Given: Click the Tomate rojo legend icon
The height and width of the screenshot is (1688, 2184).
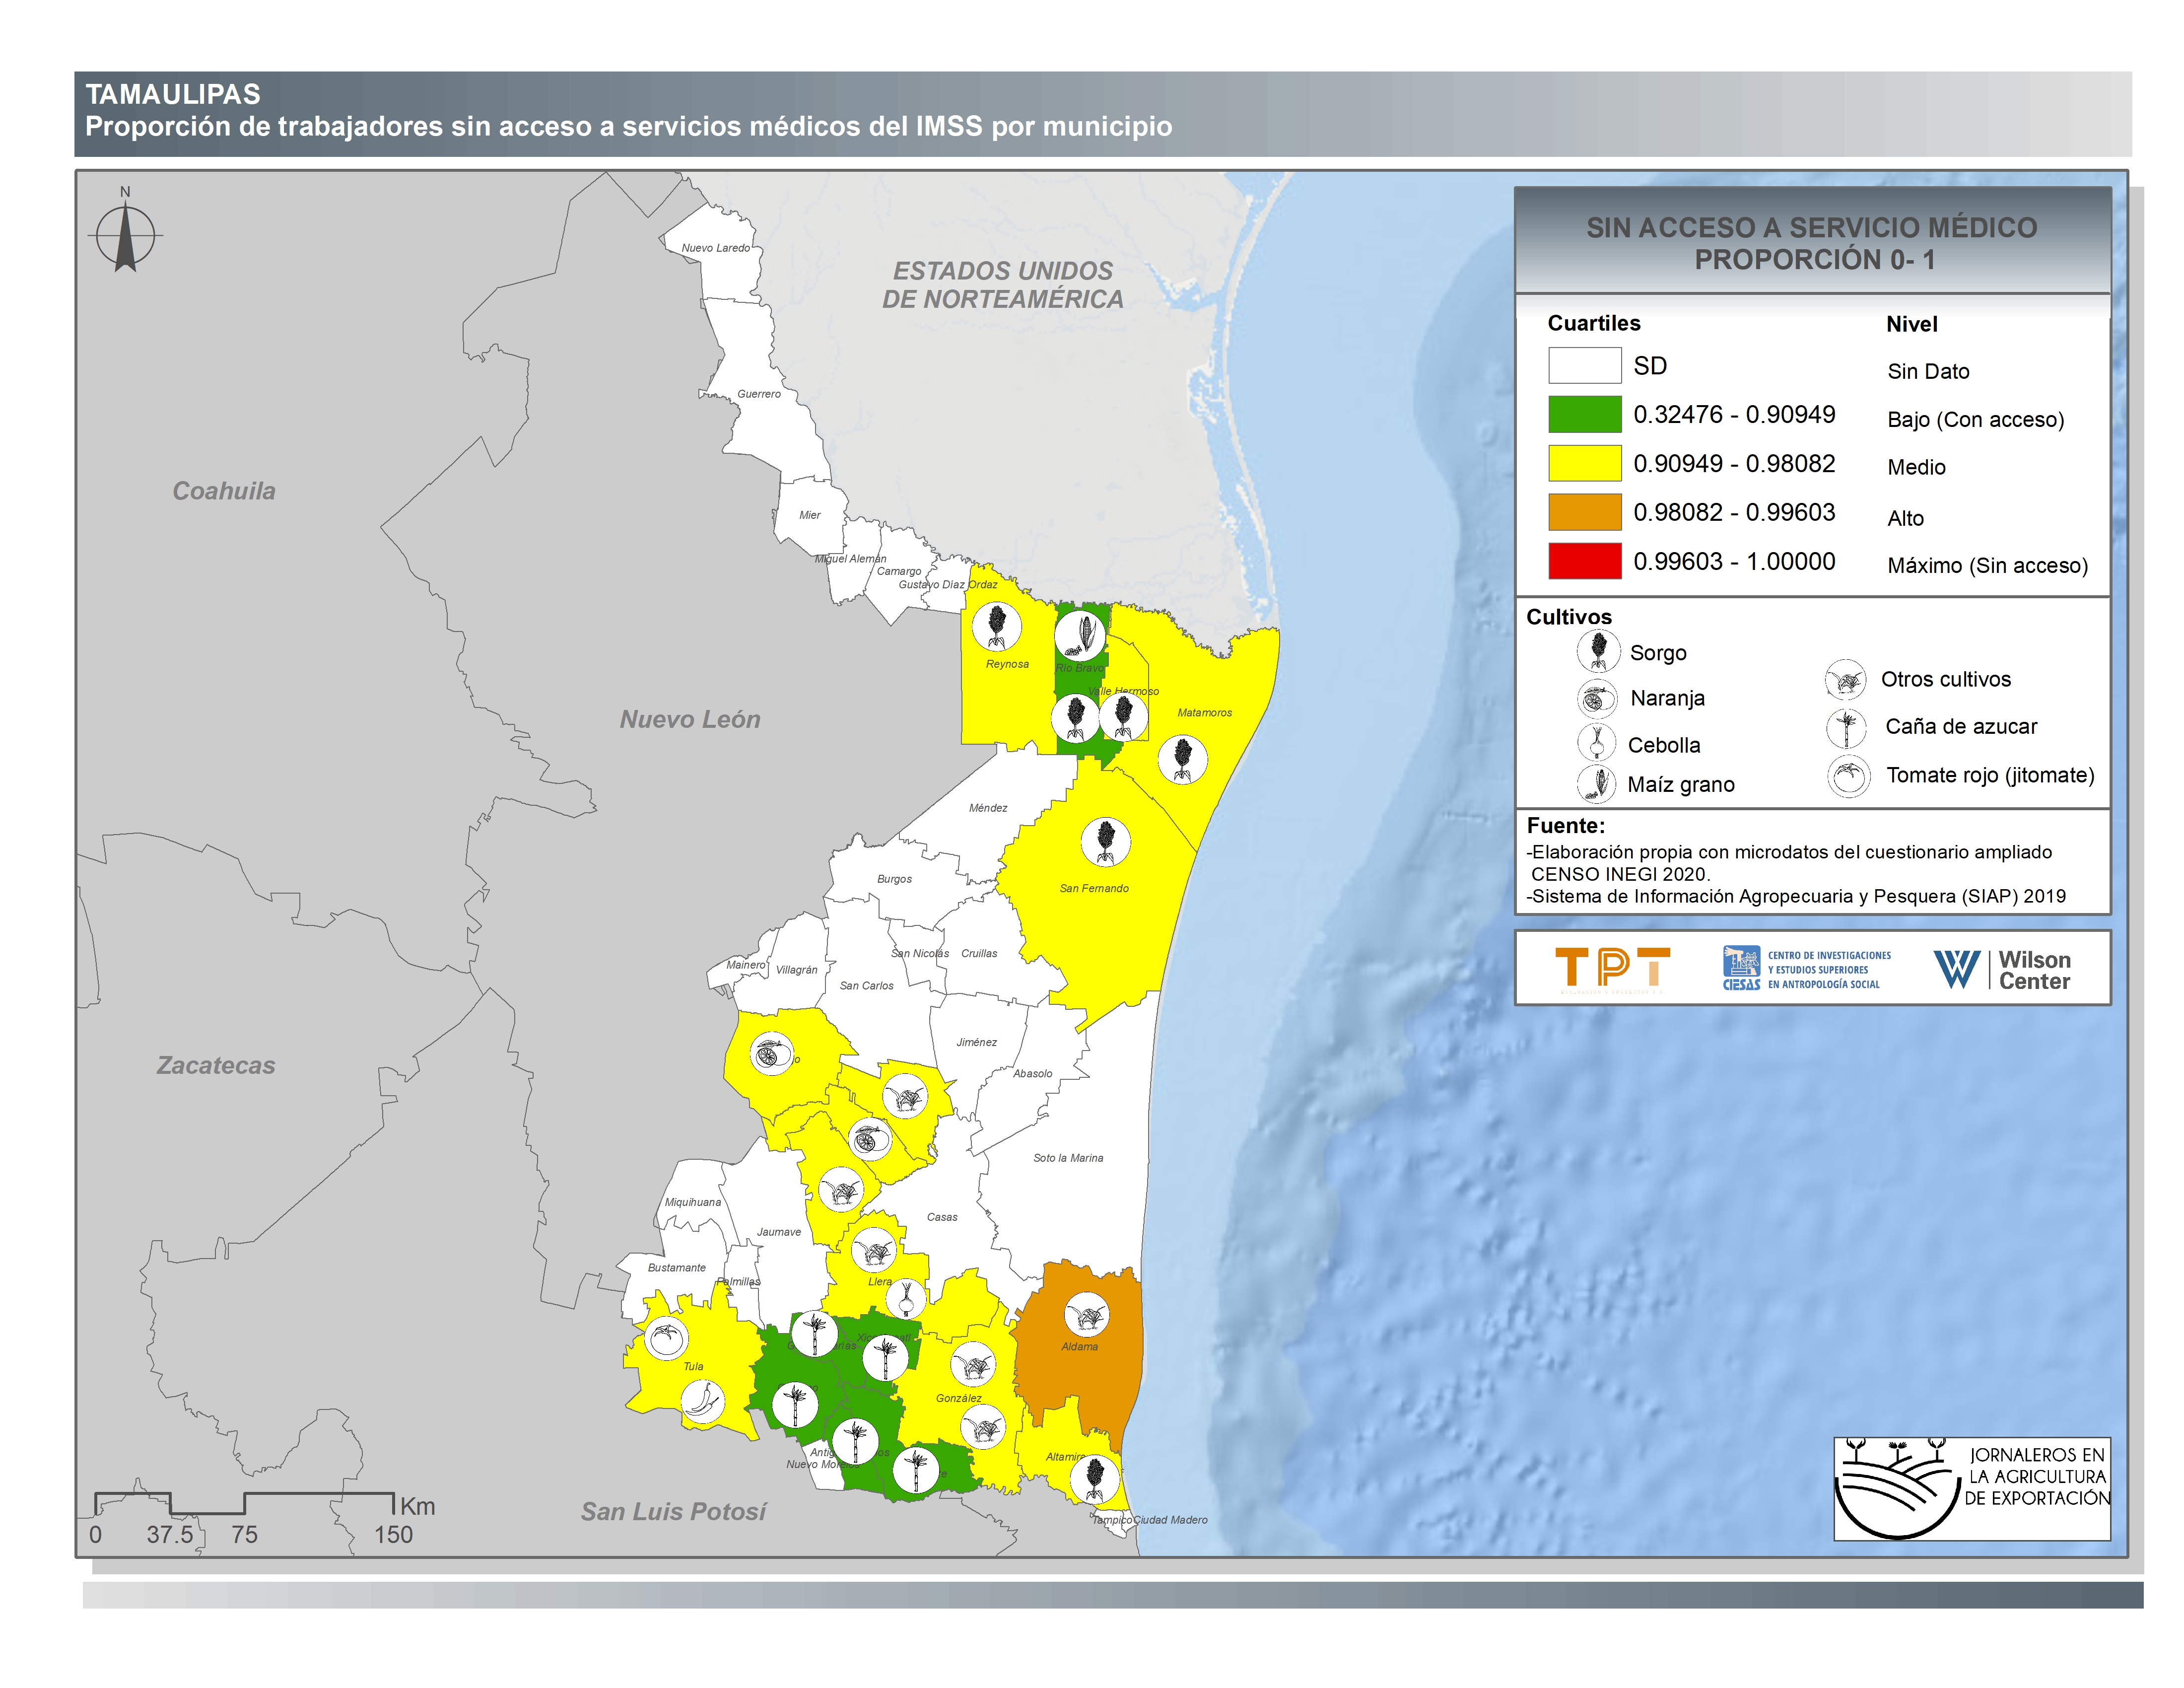Looking at the screenshot, I should [1848, 775].
